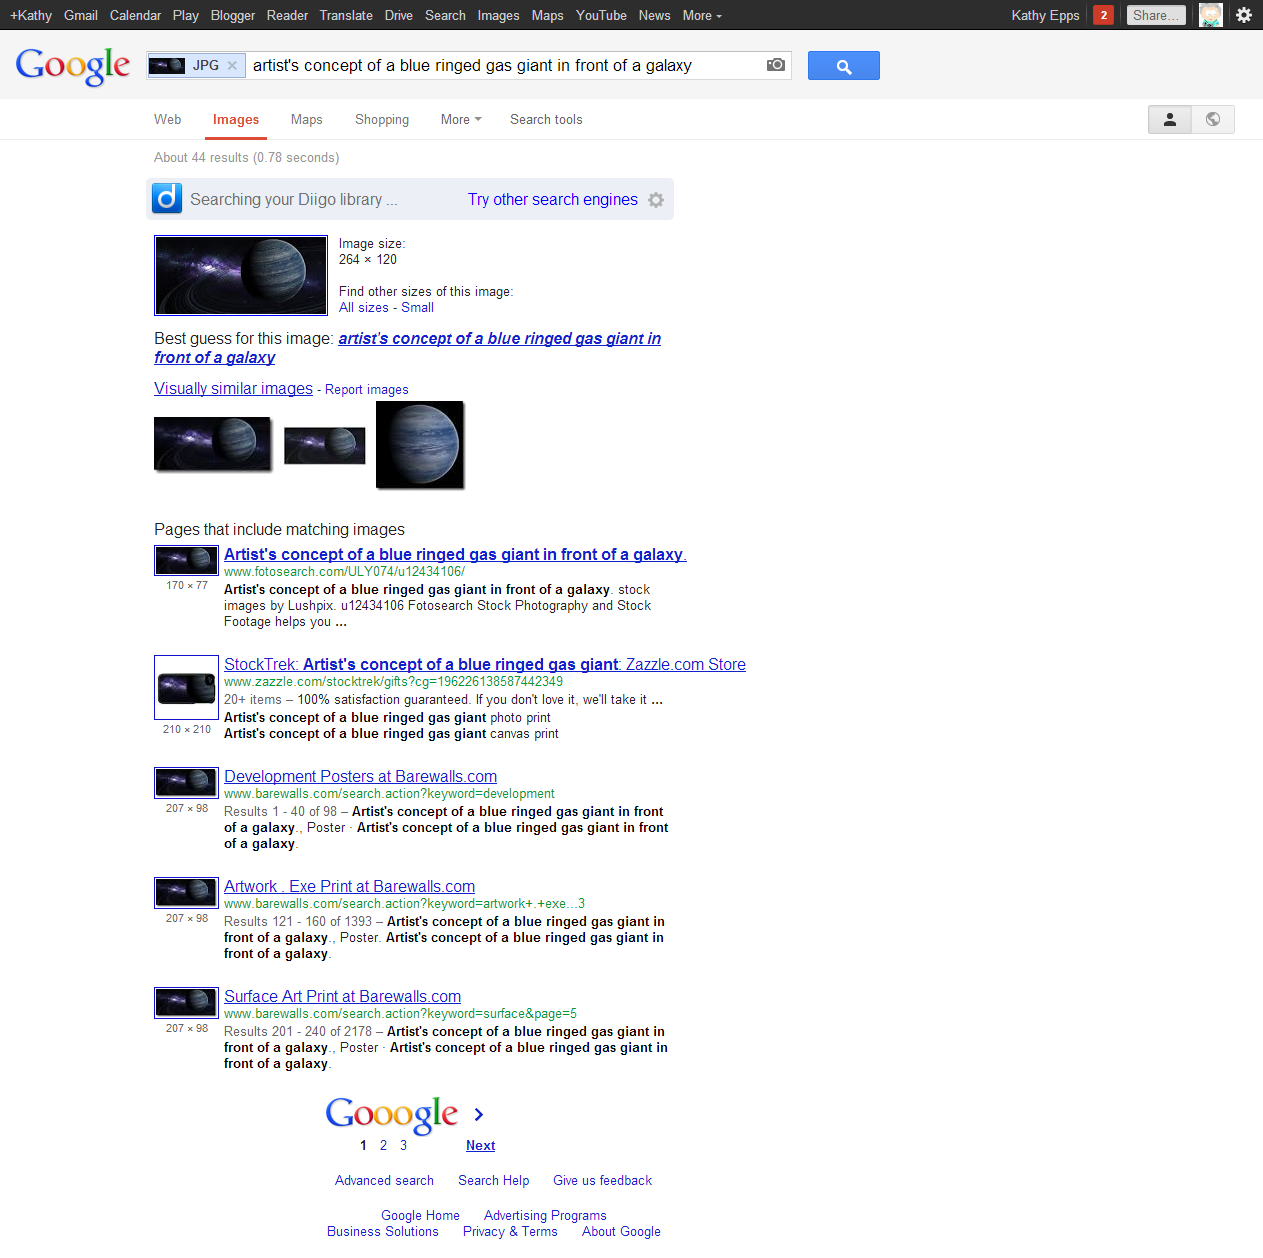Click the camera search-by-image icon
The image size is (1263, 1258).
775,65
